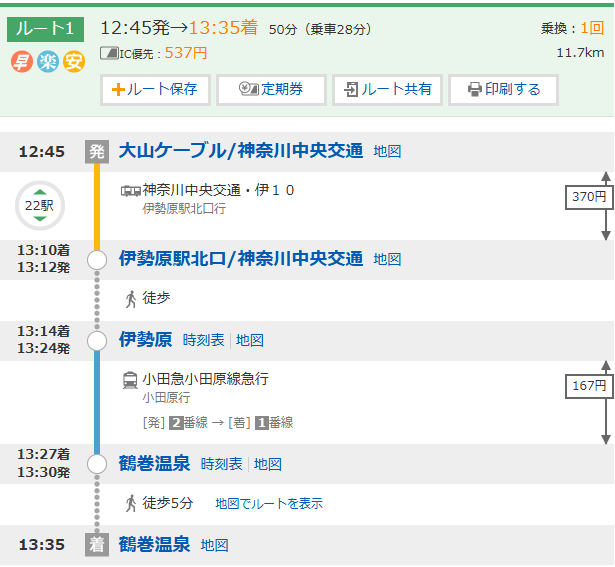Expand the 22駅 stops list
The width and height of the screenshot is (615, 567).
[x=39, y=206]
